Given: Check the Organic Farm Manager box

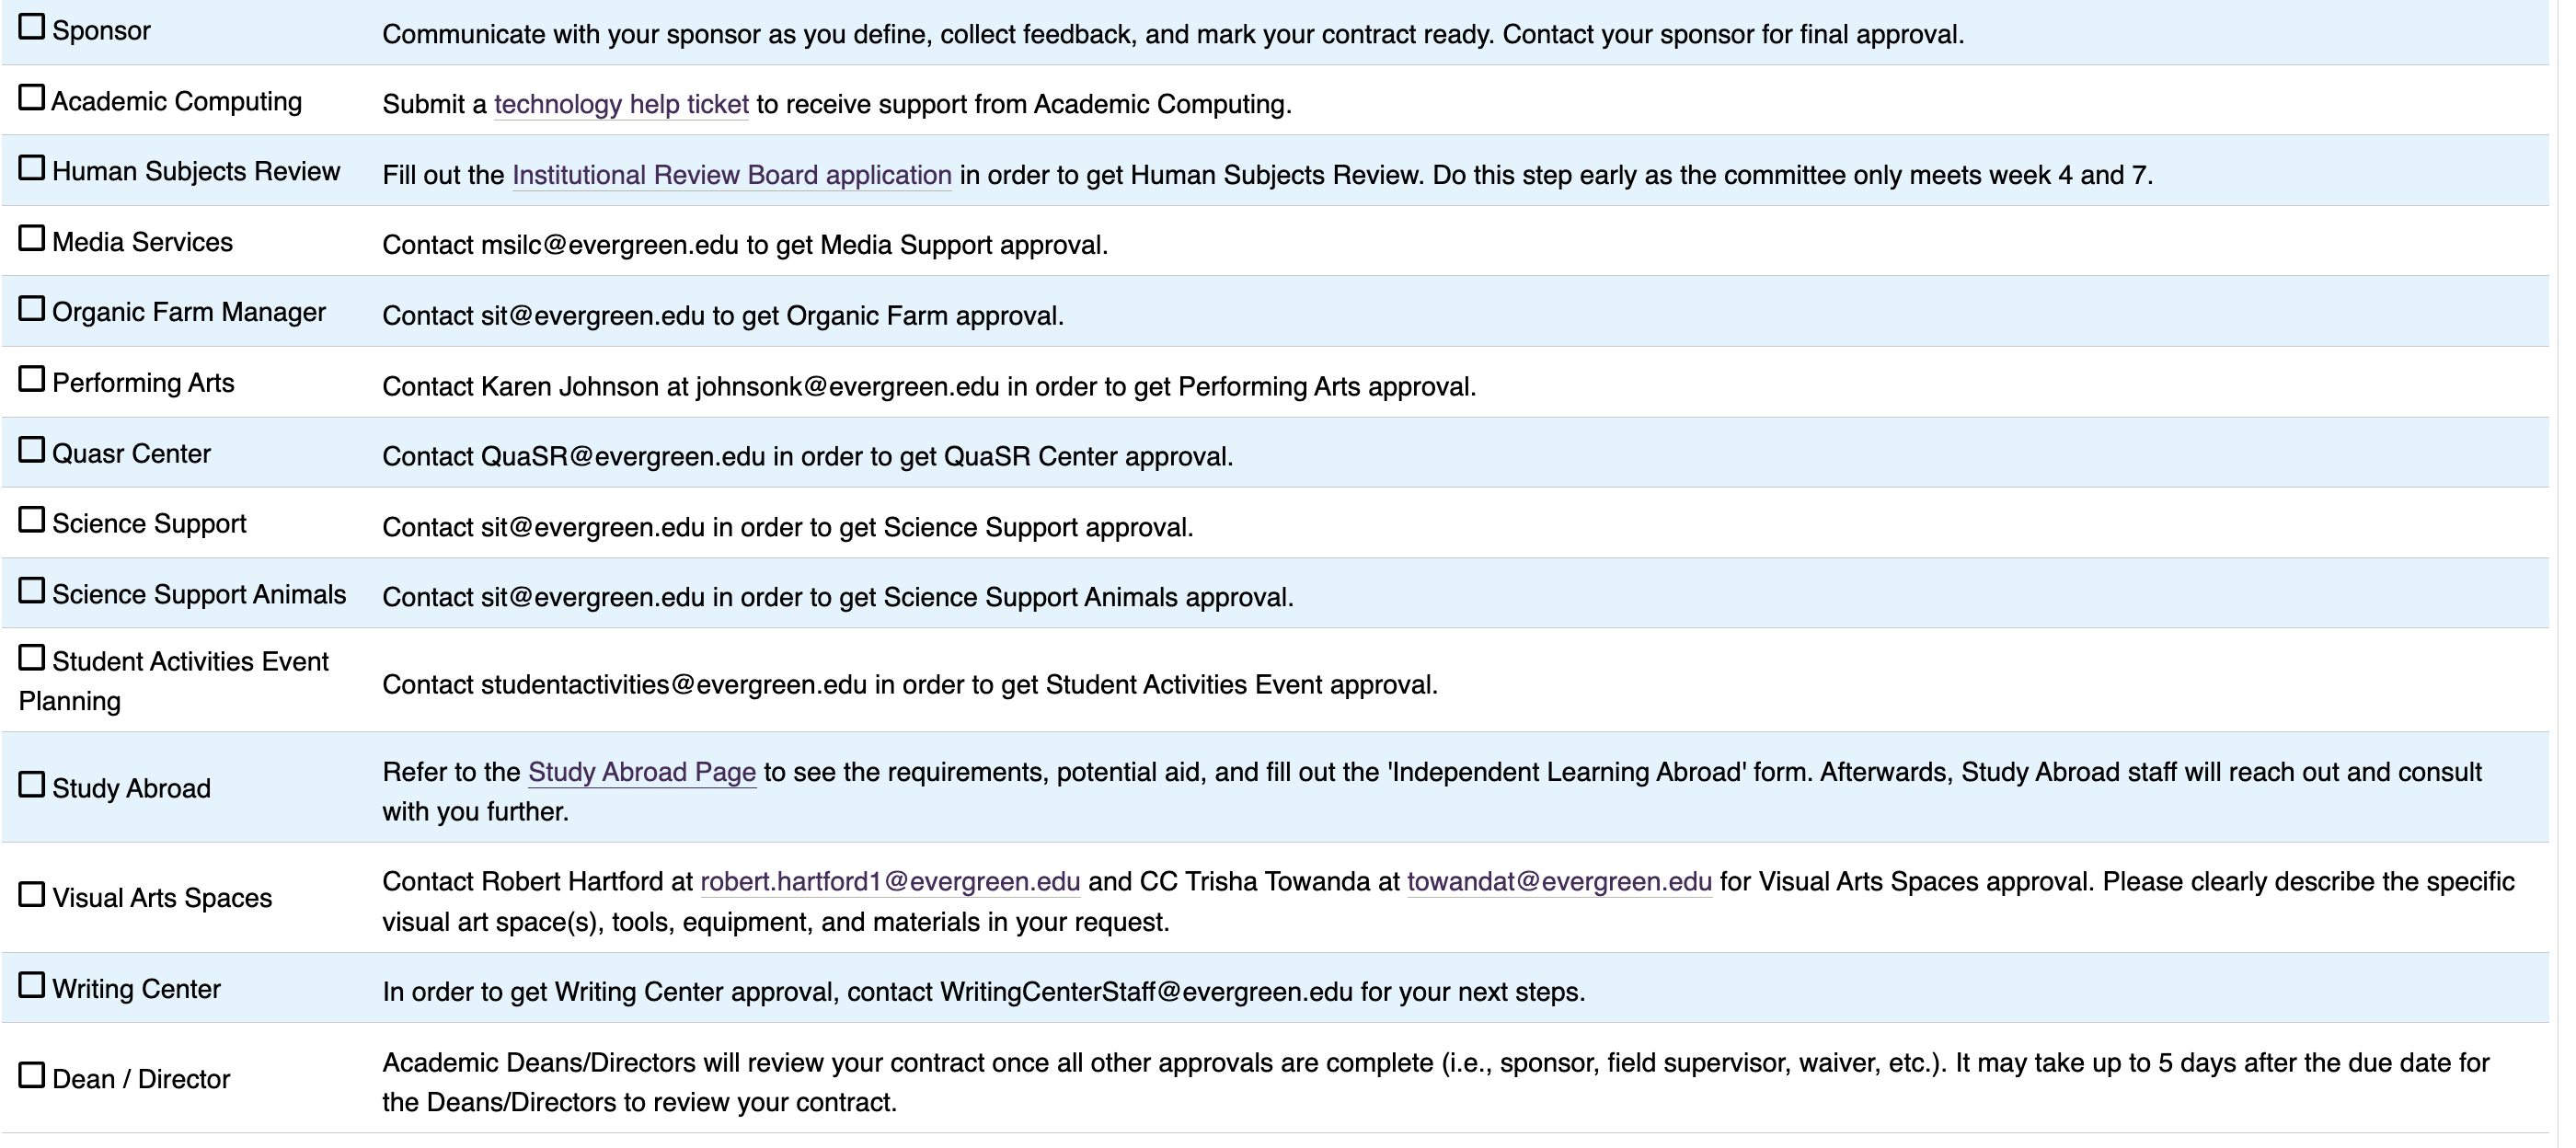Looking at the screenshot, I should (32, 309).
